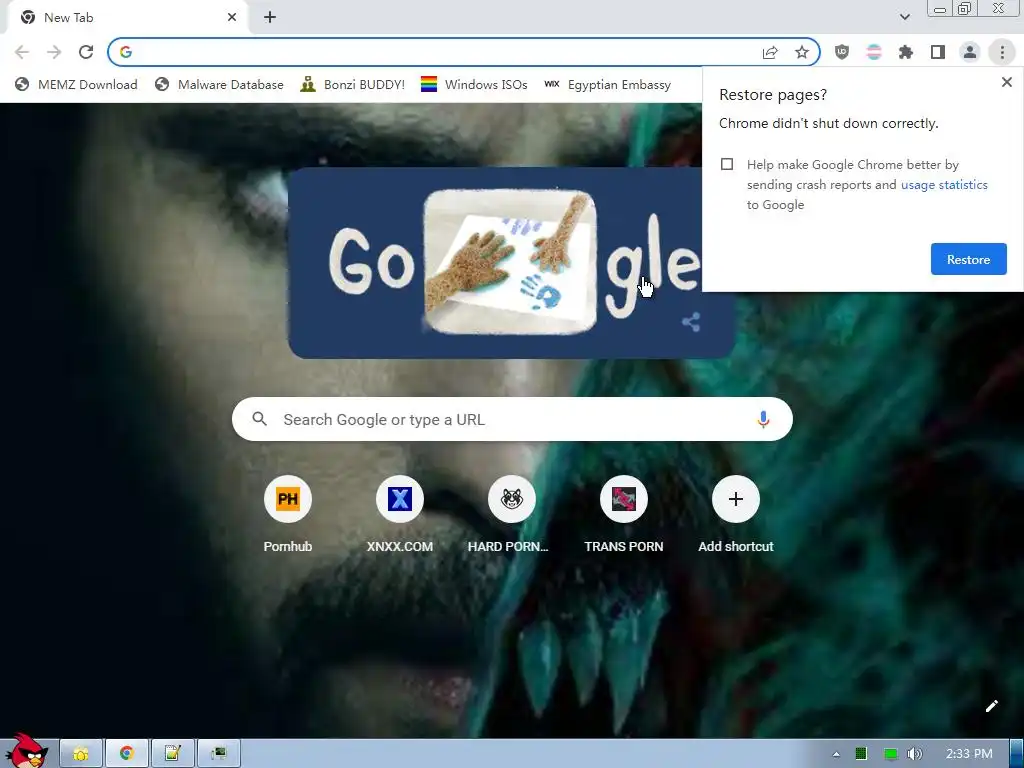Open the file explorer taskbar button
This screenshot has width=1024, height=768.
click(81, 754)
